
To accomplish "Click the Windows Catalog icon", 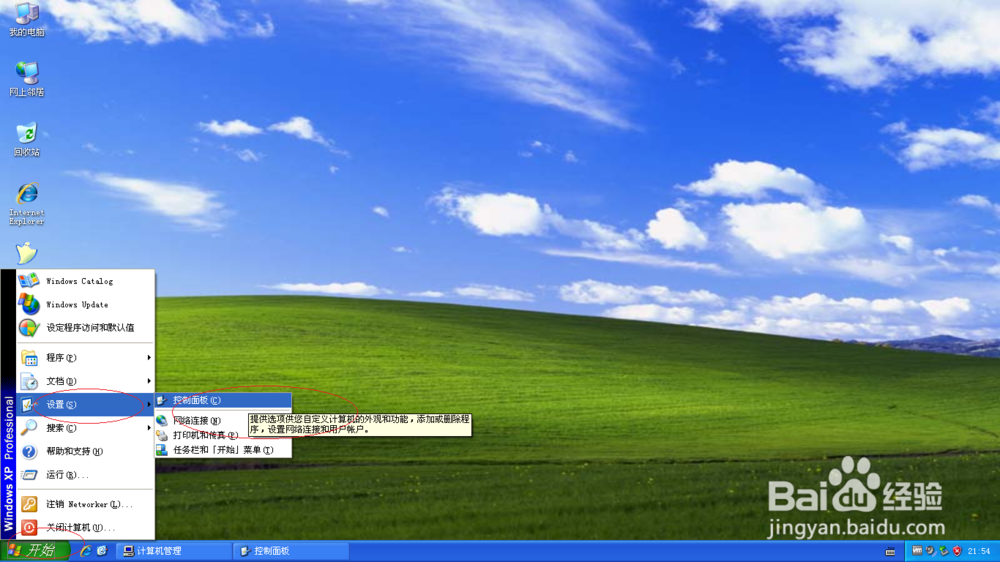I will [x=29, y=281].
